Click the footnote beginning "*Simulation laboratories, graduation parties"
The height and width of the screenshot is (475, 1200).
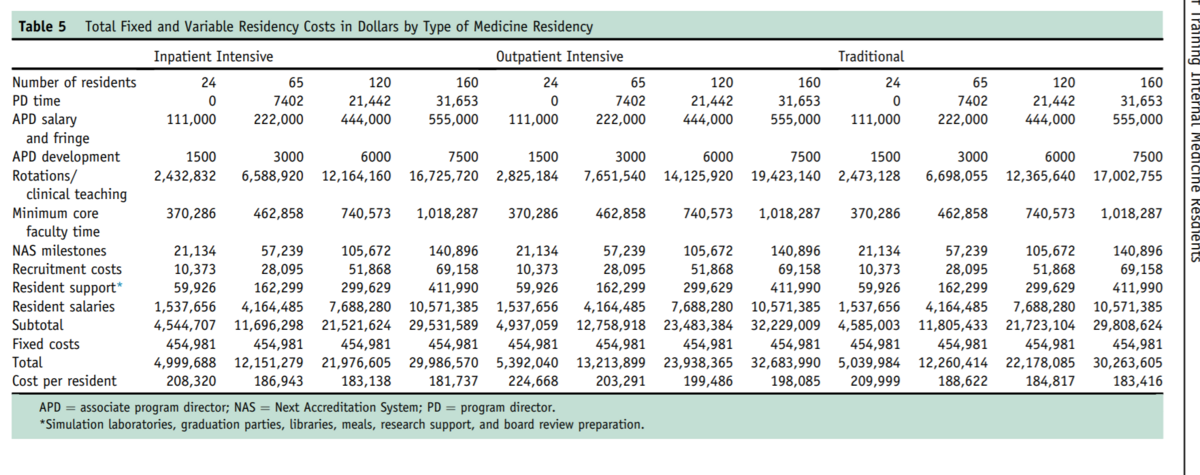click(341, 425)
